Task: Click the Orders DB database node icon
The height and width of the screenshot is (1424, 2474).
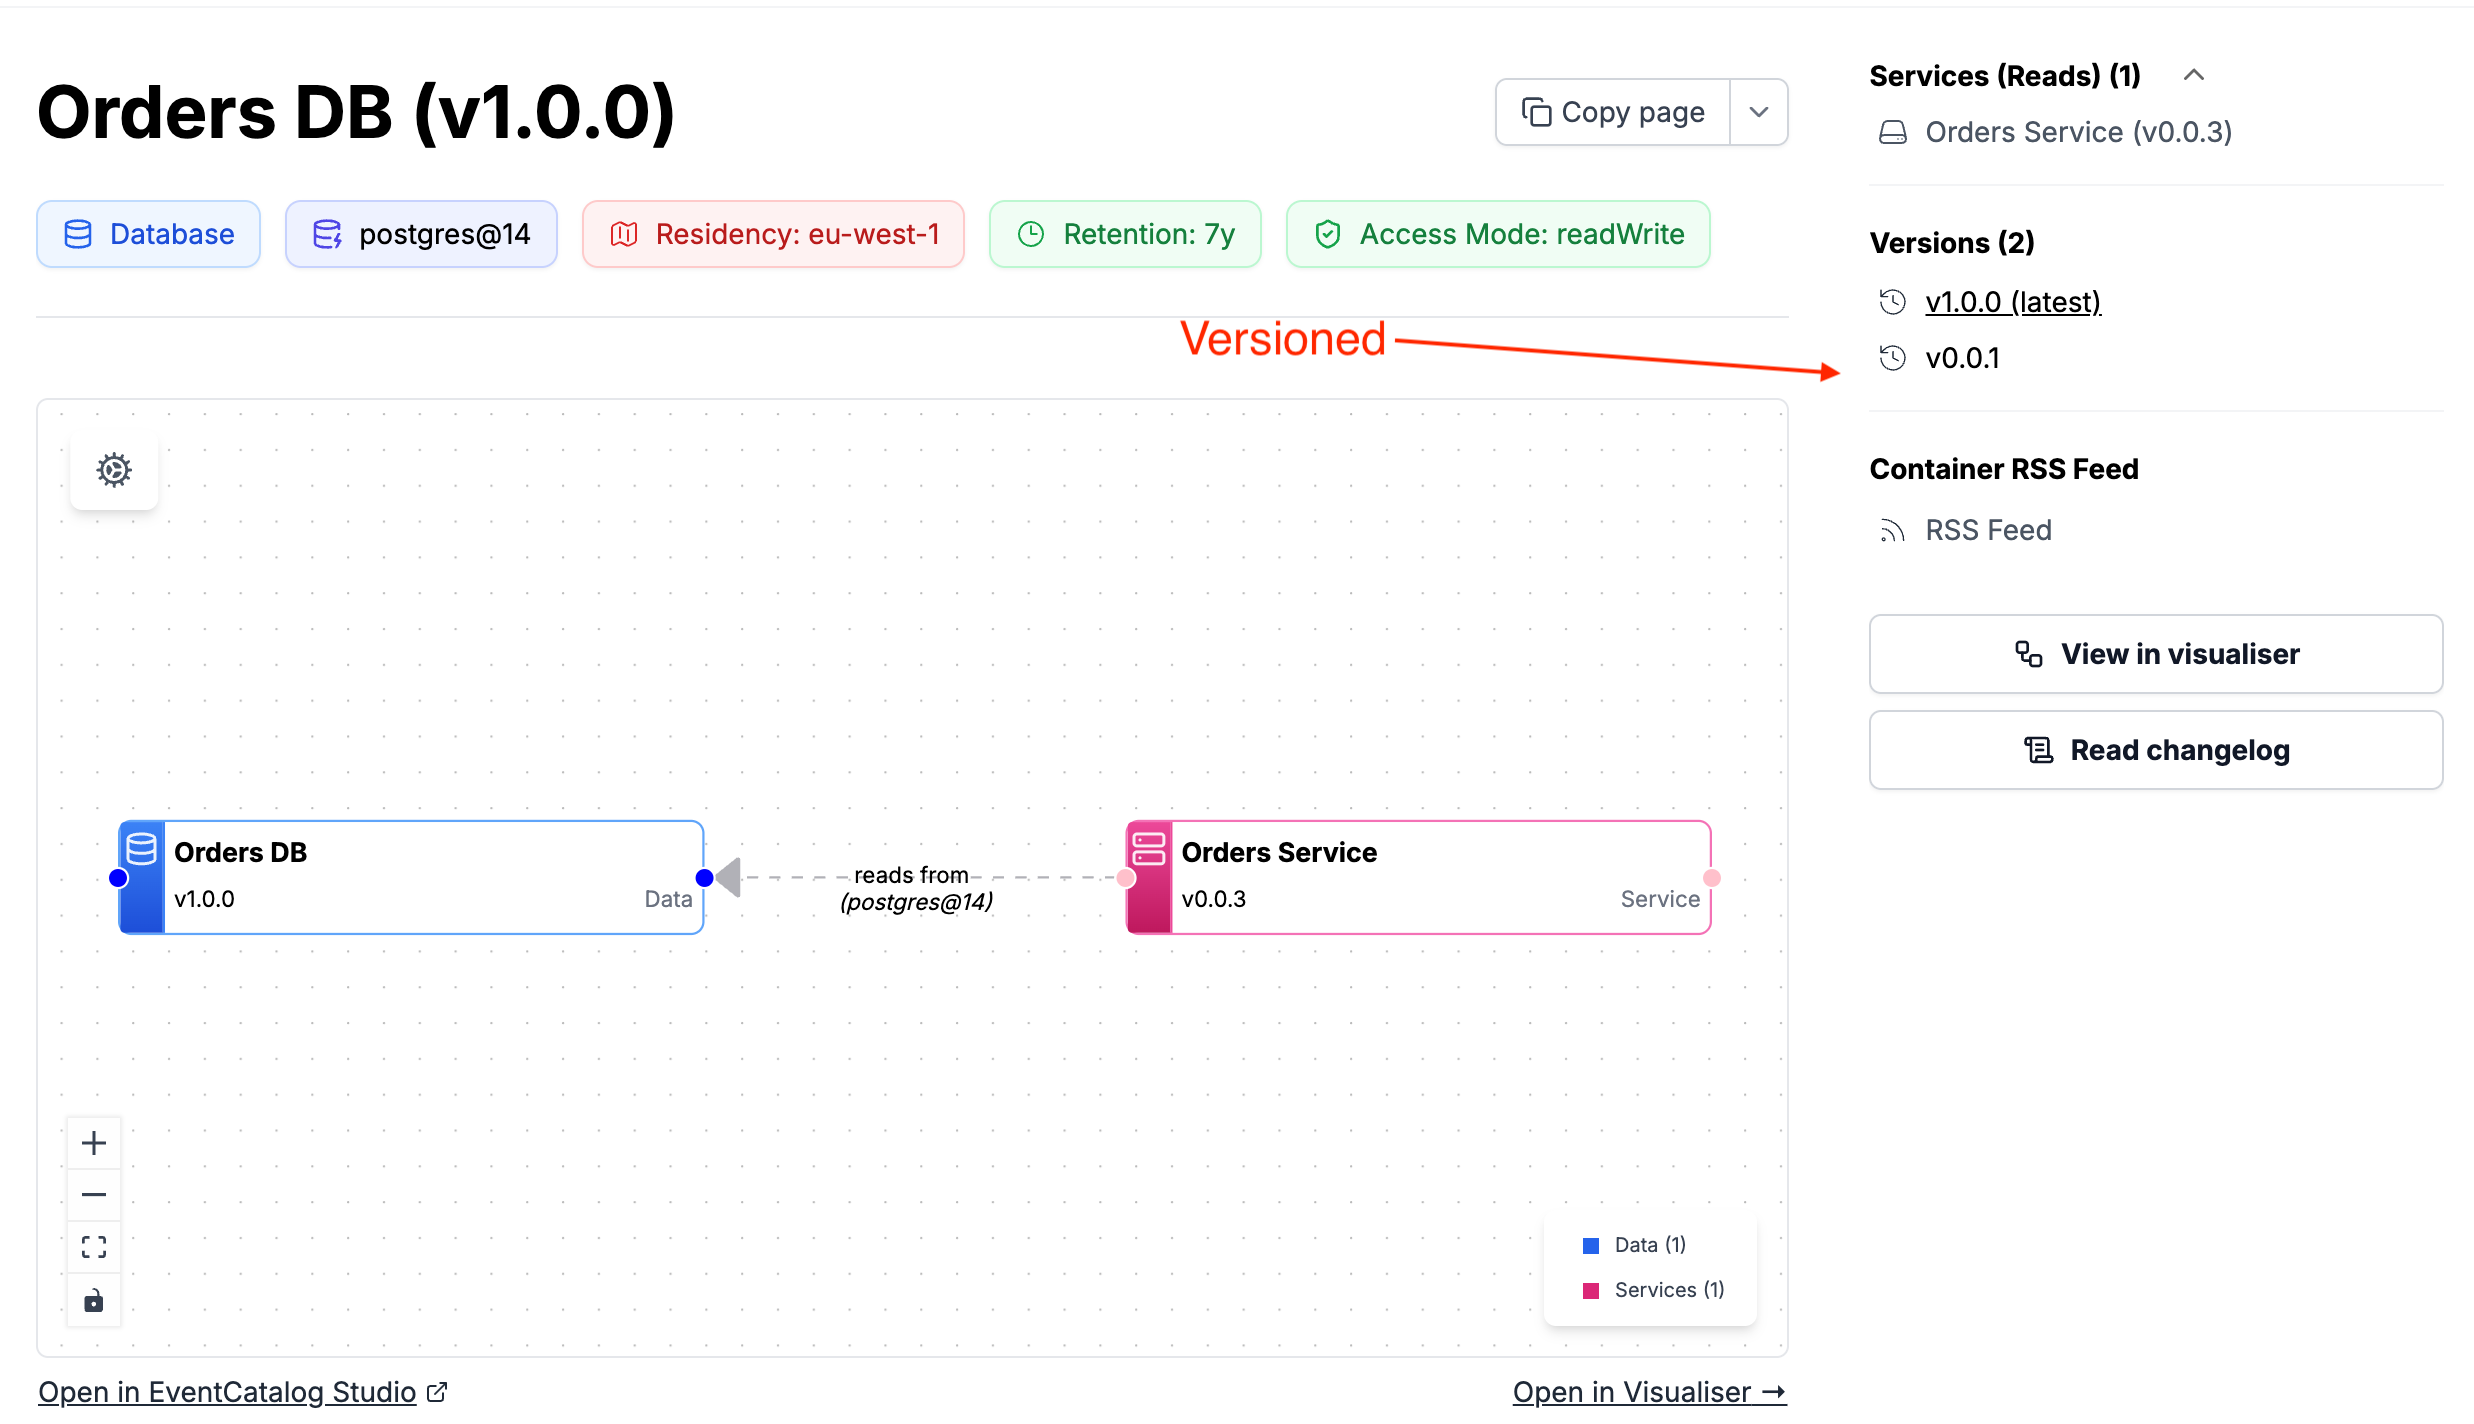Action: point(142,849)
